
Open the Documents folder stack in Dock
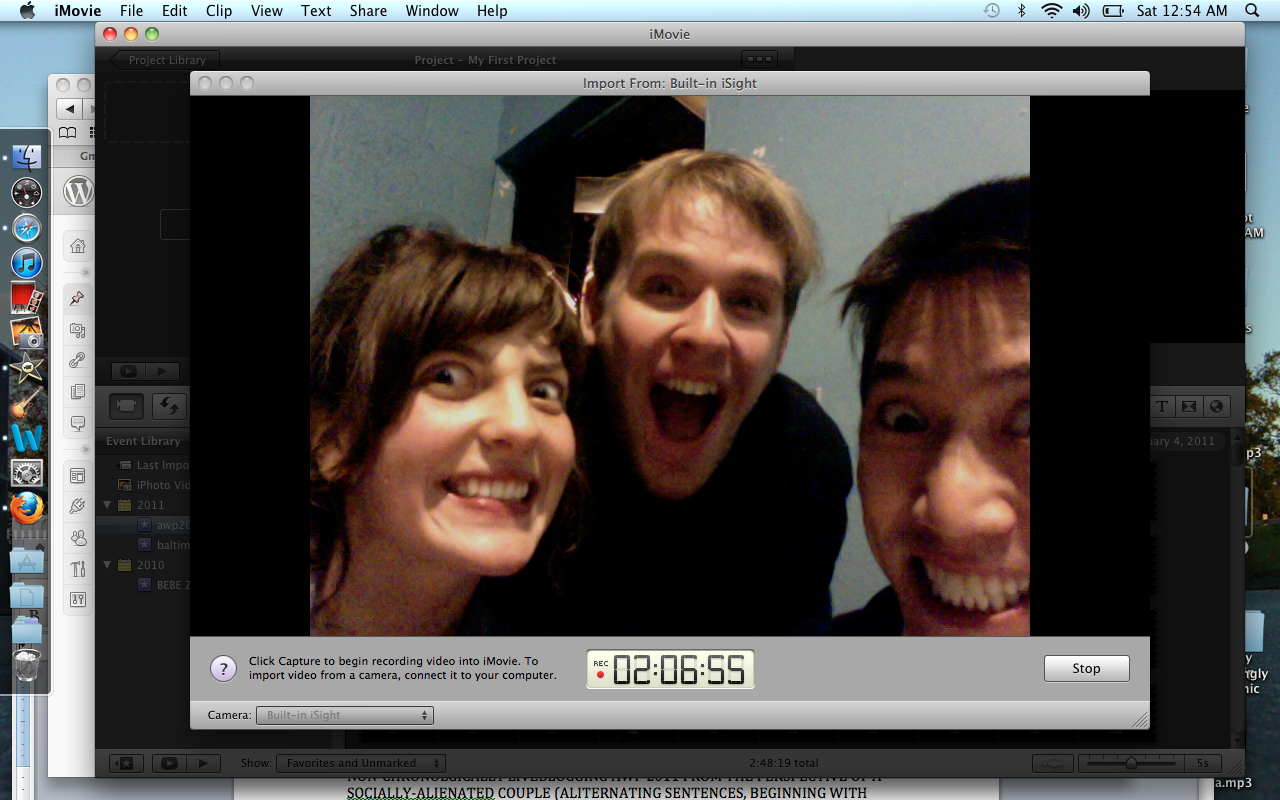[27, 596]
